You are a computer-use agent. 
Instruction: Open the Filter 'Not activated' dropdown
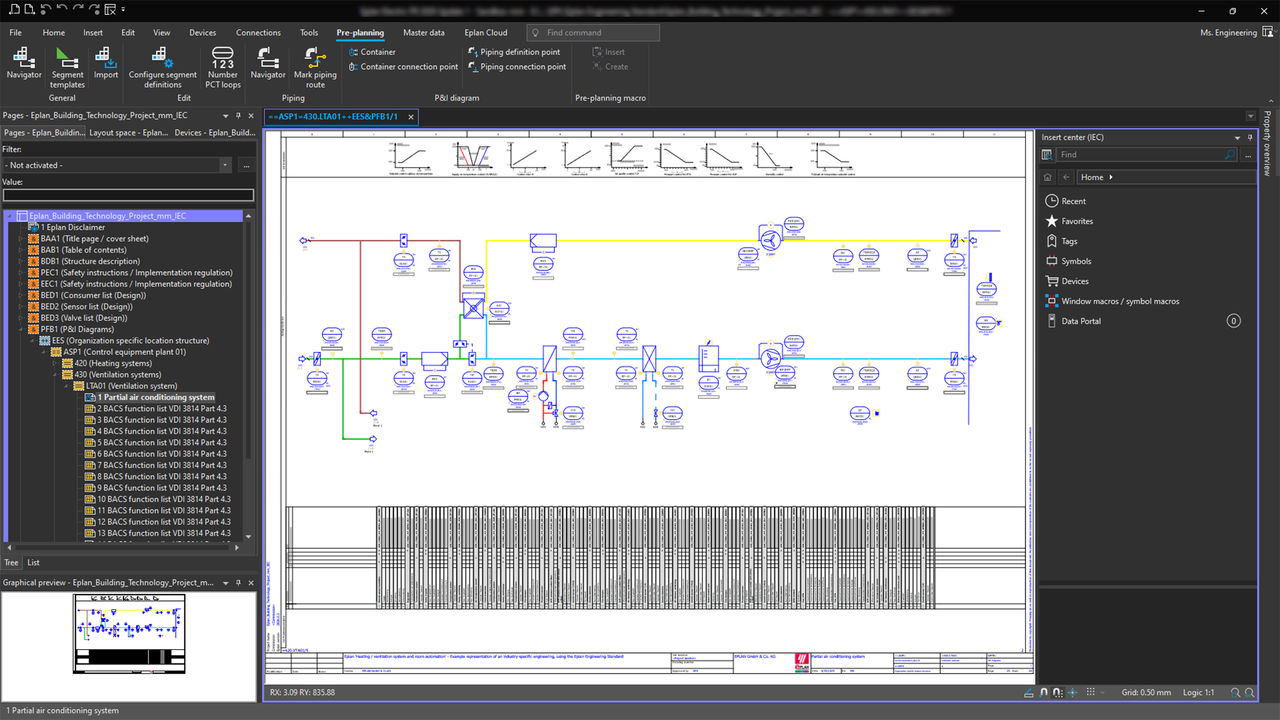pyautogui.click(x=225, y=165)
